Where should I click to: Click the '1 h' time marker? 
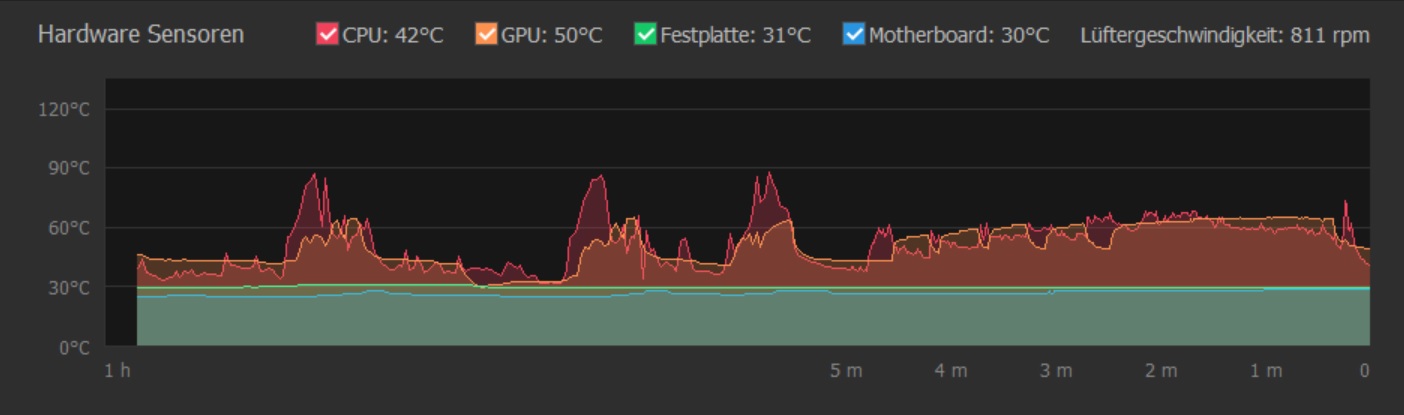pyautogui.click(x=118, y=371)
